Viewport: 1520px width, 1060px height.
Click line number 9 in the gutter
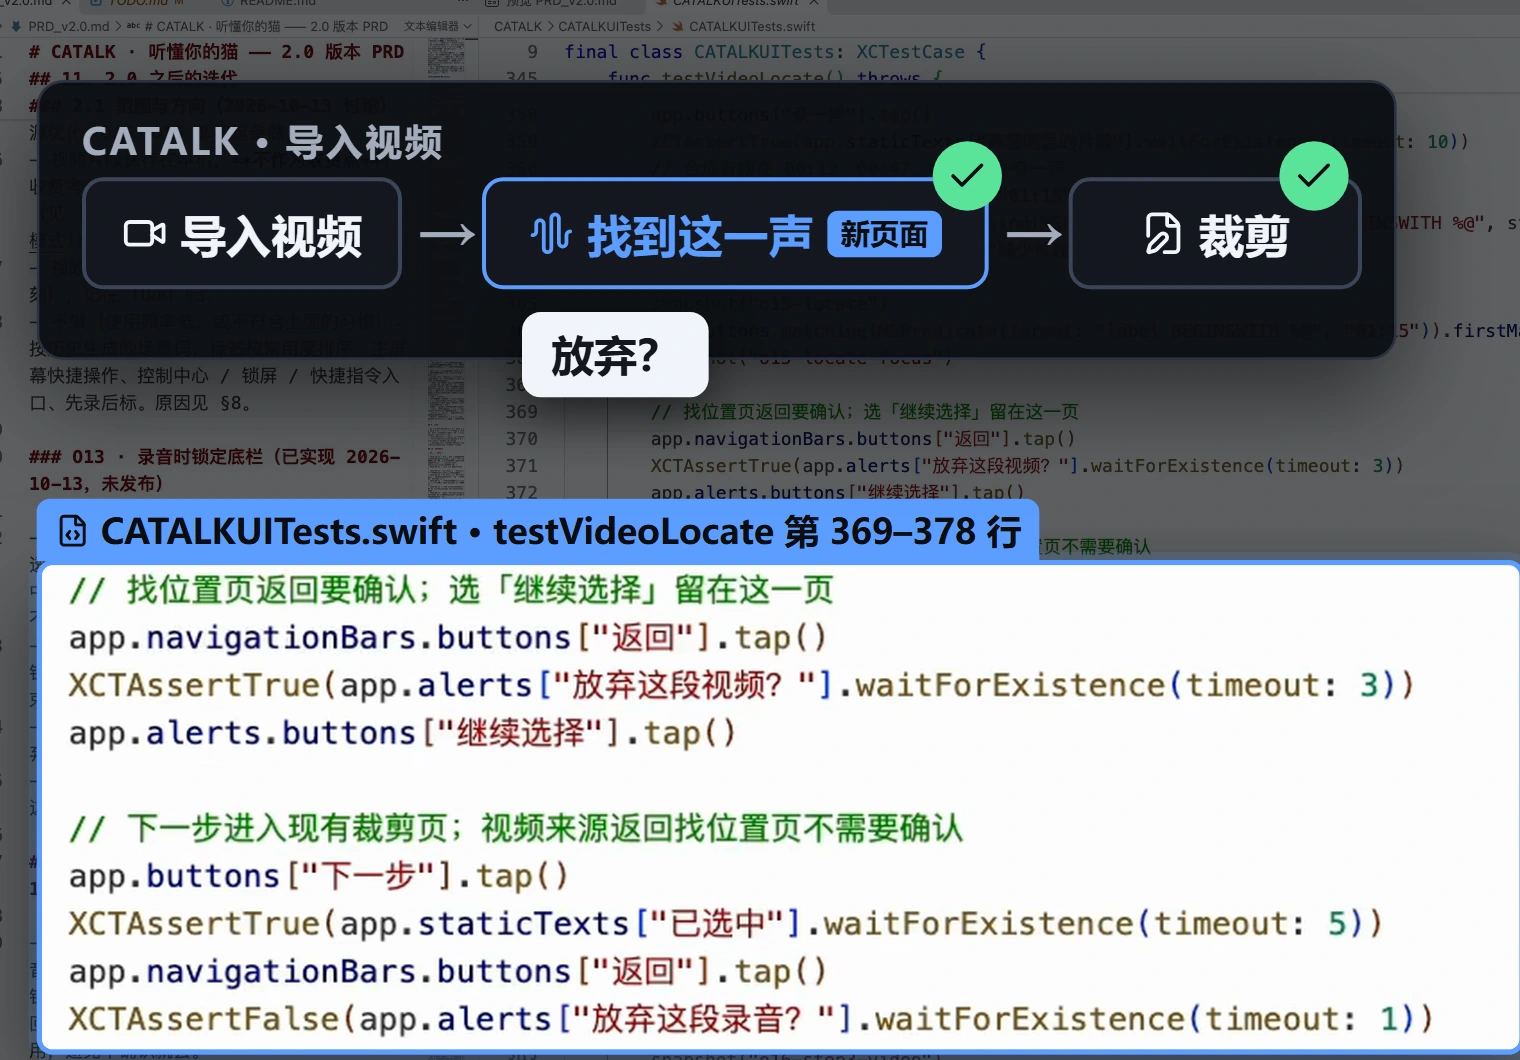tap(532, 52)
